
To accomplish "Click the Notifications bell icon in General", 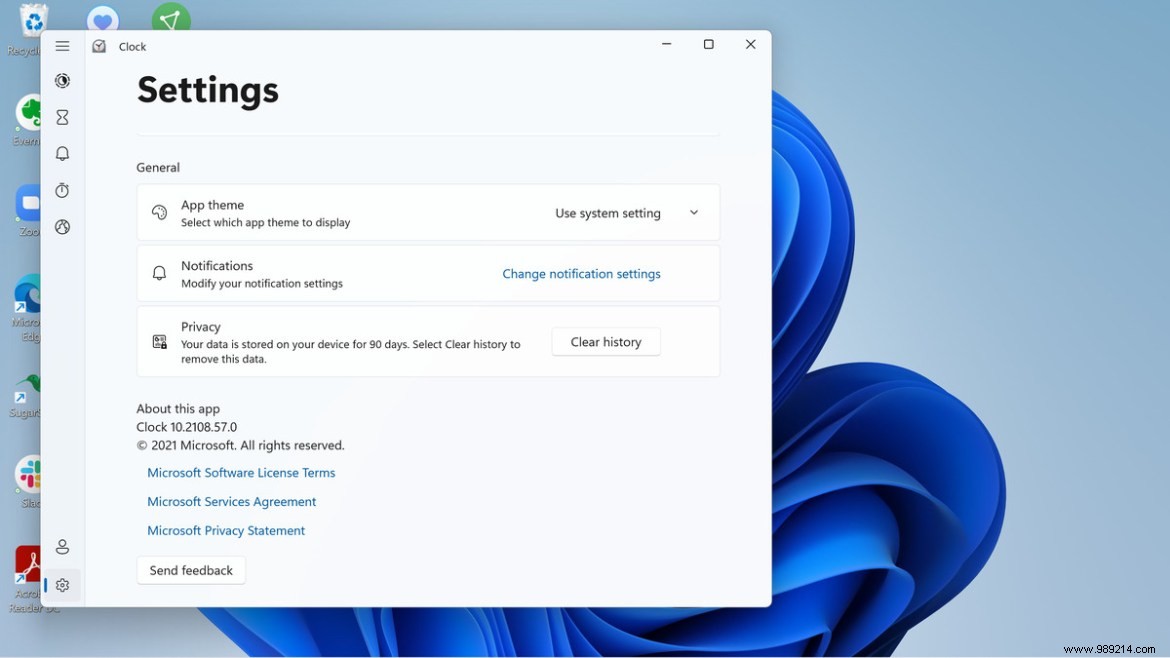I will coord(159,273).
